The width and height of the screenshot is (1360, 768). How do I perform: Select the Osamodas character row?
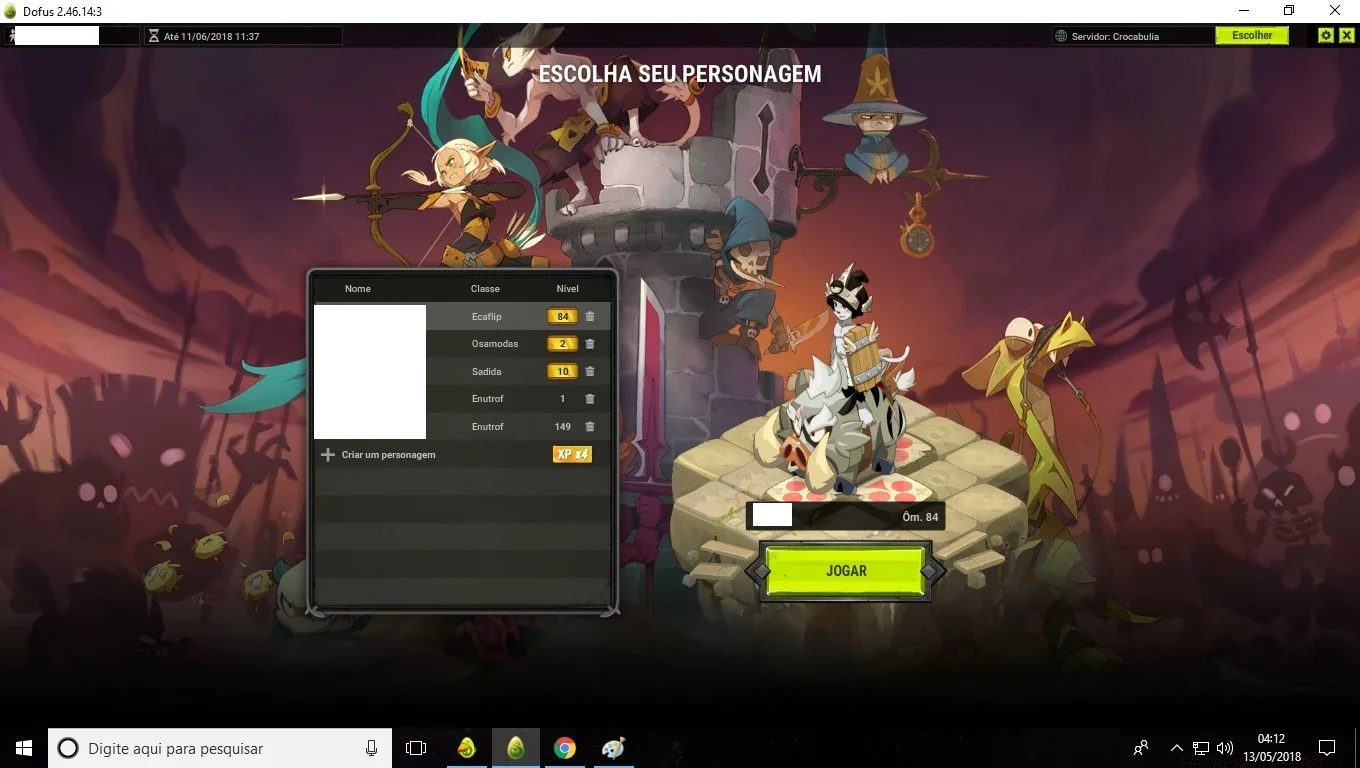pyautogui.click(x=462, y=344)
